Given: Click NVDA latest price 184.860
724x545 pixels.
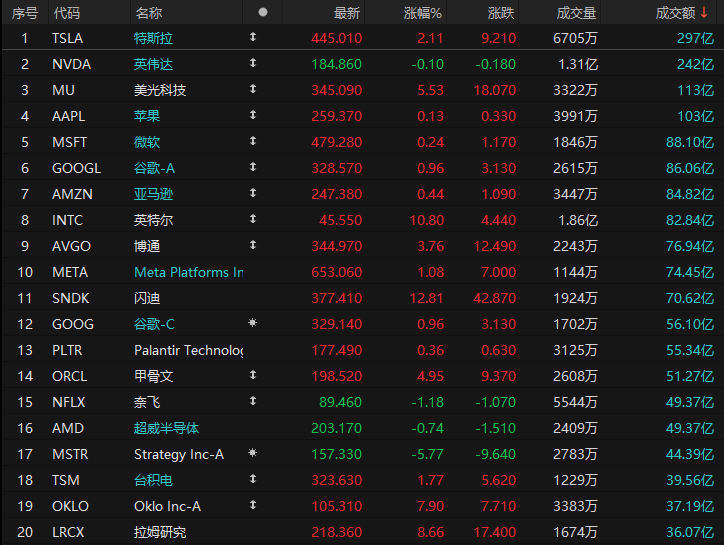Looking at the screenshot, I should pos(336,64).
